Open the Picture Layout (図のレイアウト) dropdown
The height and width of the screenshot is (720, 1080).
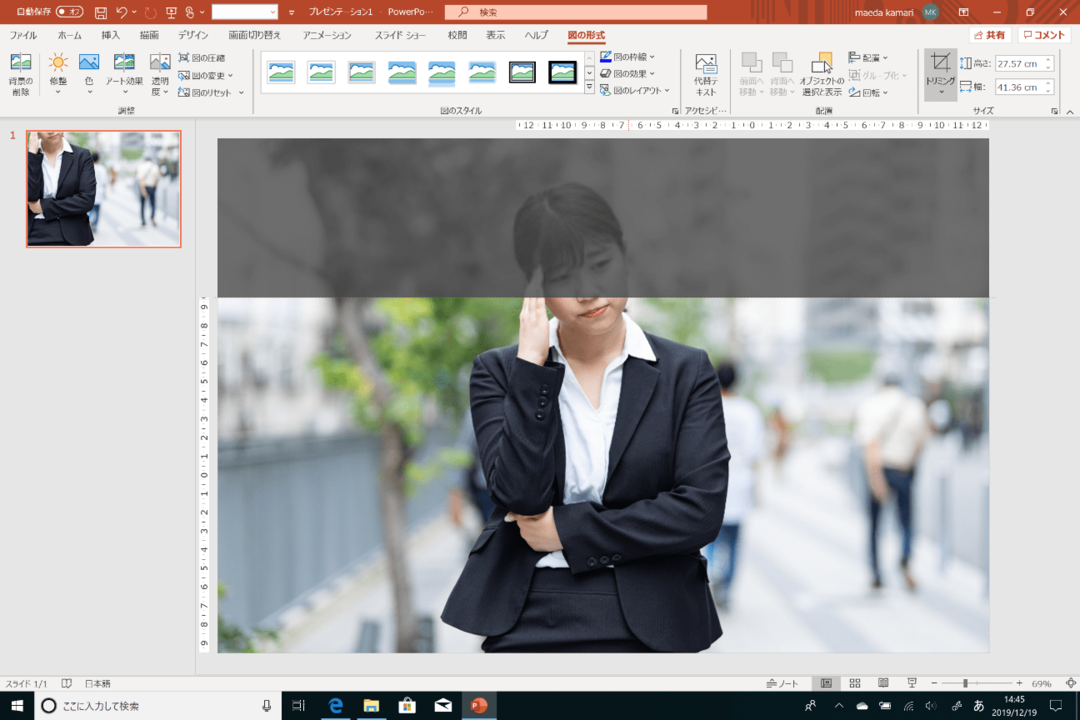634,90
